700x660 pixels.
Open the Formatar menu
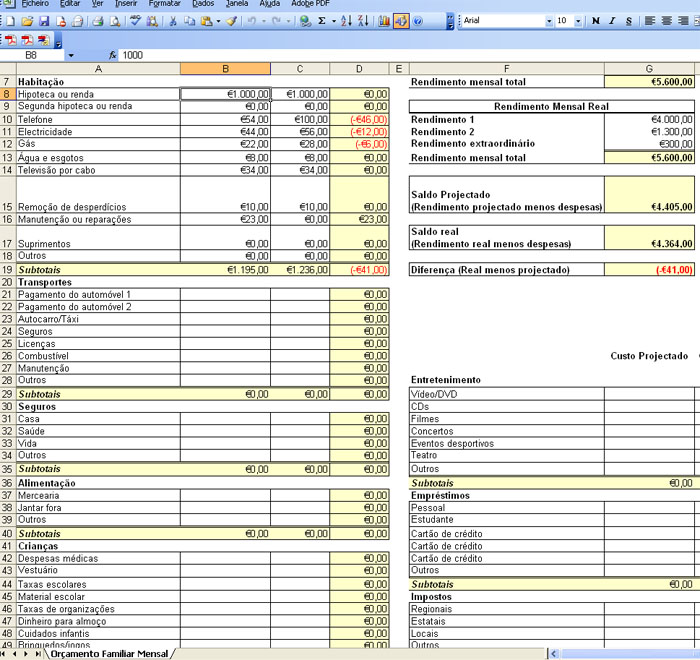[x=164, y=4]
